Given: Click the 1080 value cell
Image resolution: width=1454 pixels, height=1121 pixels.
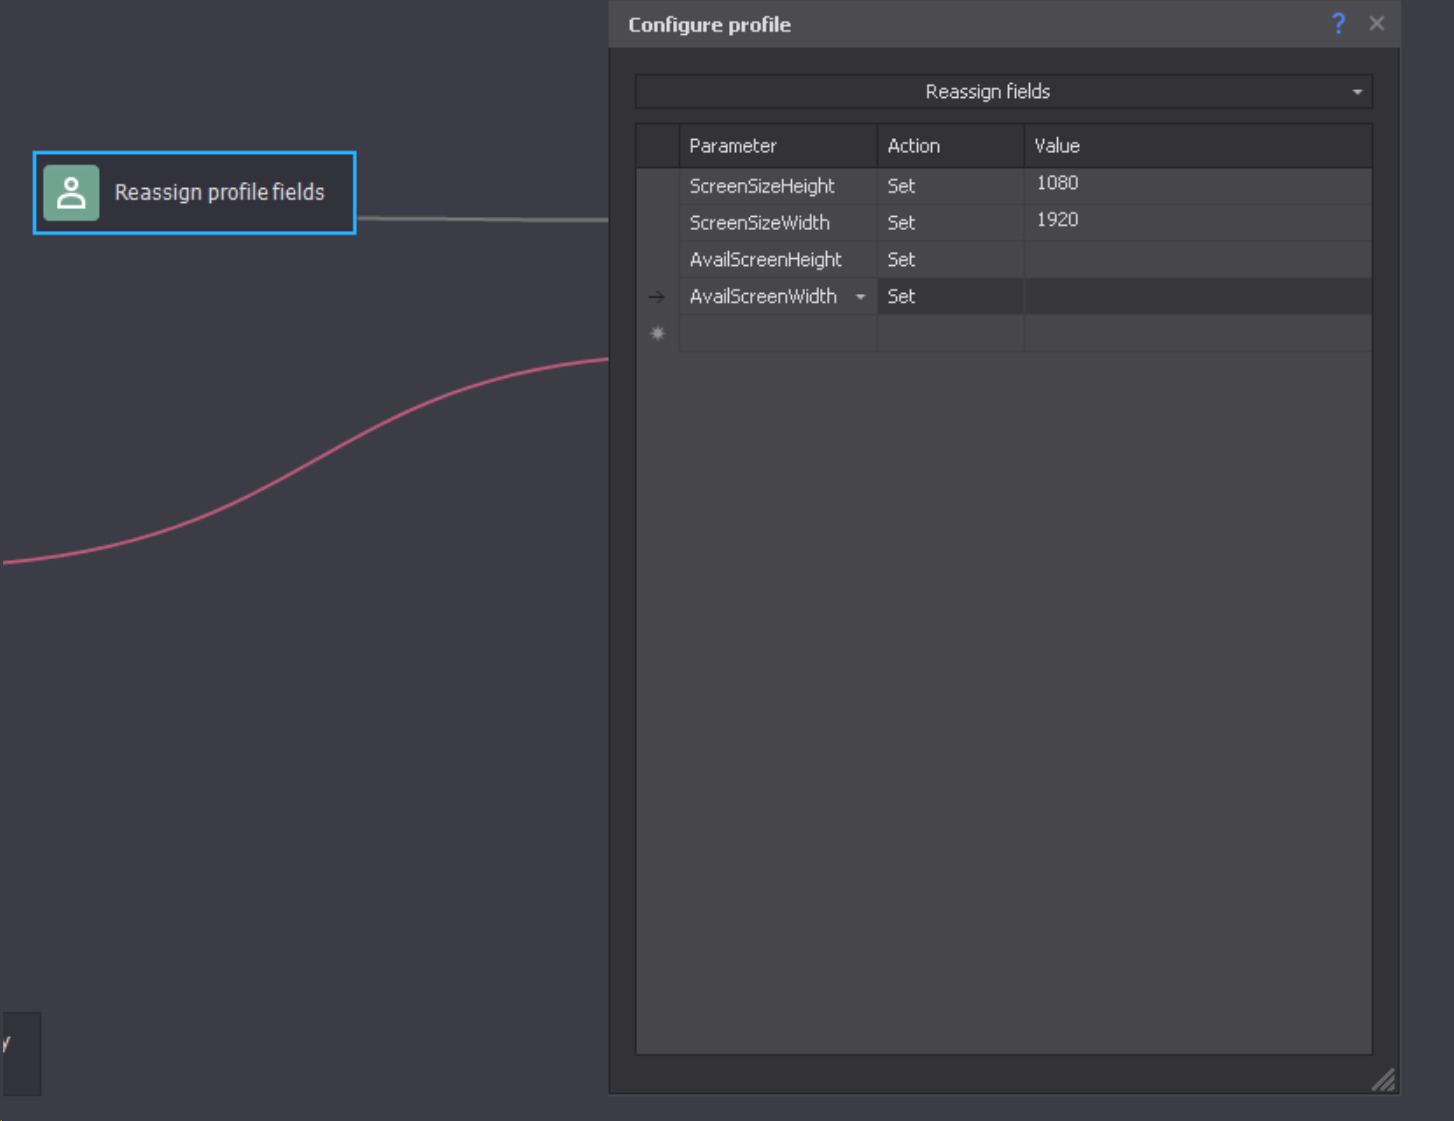Looking at the screenshot, I should tap(1198, 186).
